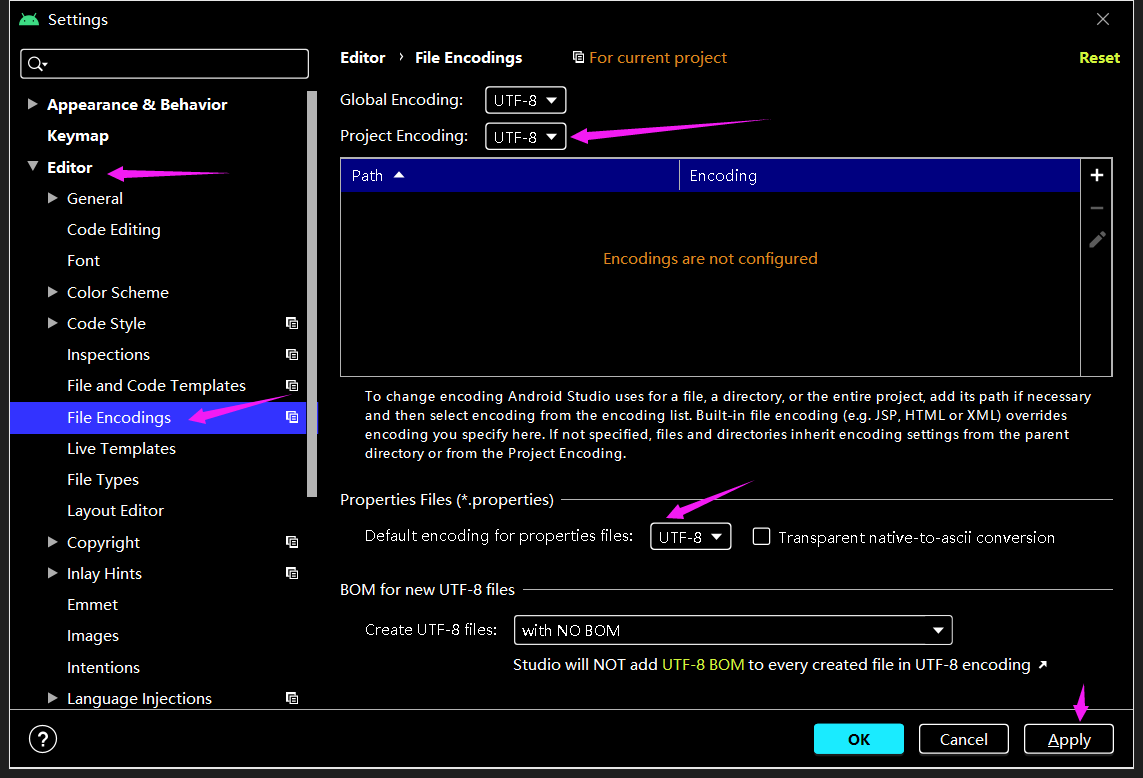The height and width of the screenshot is (778, 1143).
Task: Click the settings search field
Action: [x=164, y=64]
